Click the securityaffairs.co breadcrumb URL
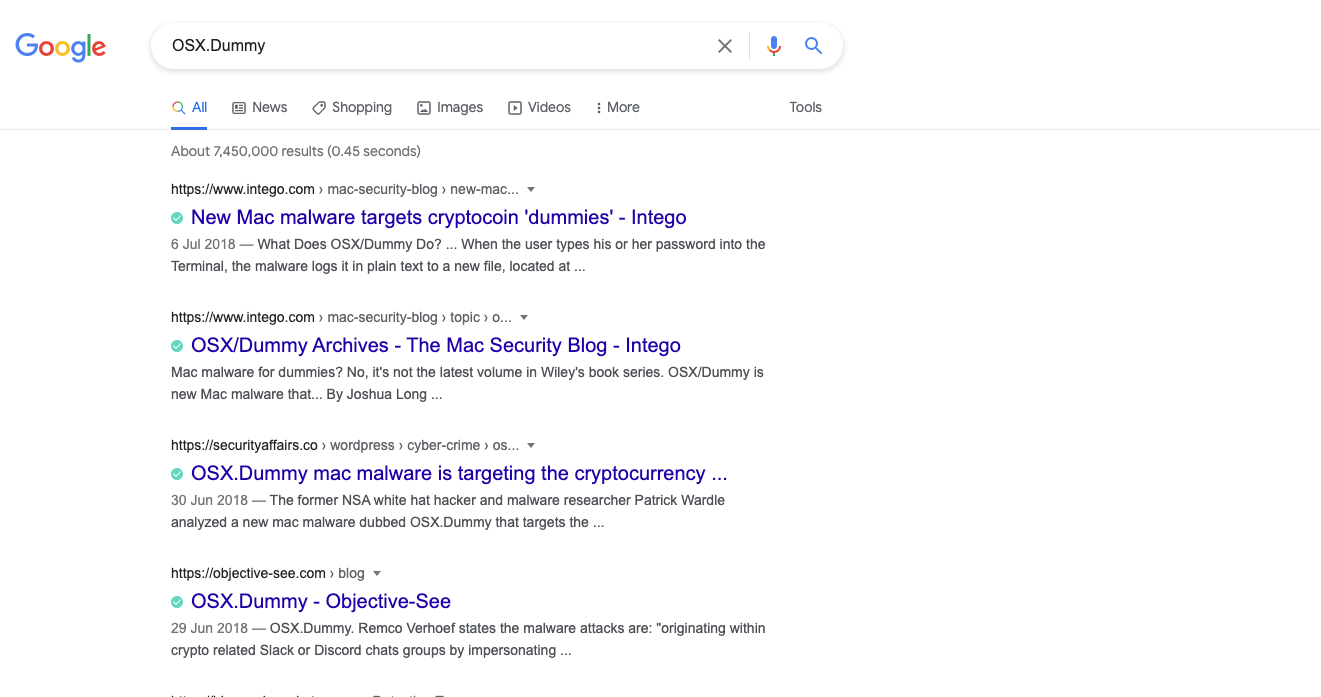The width and height of the screenshot is (1321, 697). 345,445
